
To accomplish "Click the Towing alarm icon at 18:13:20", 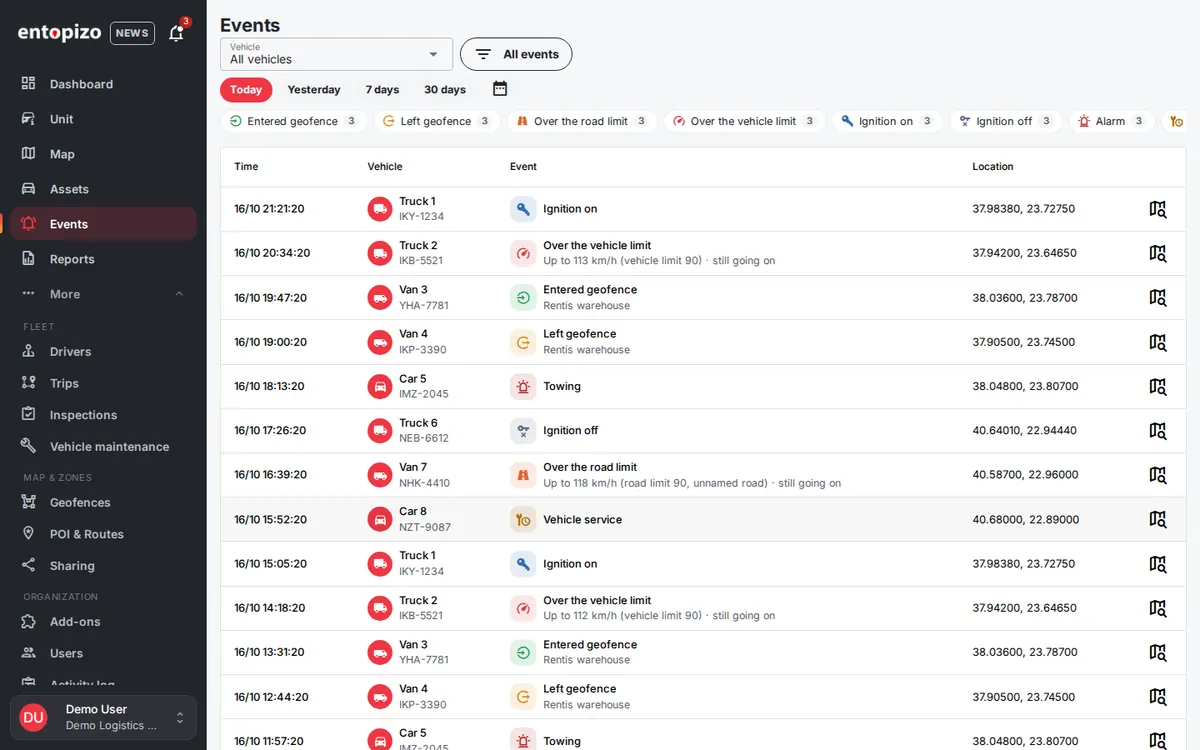I will coord(523,386).
